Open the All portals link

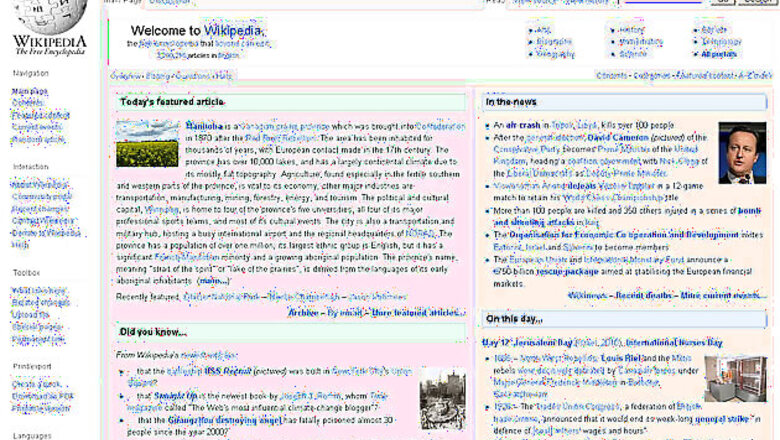[719, 54]
